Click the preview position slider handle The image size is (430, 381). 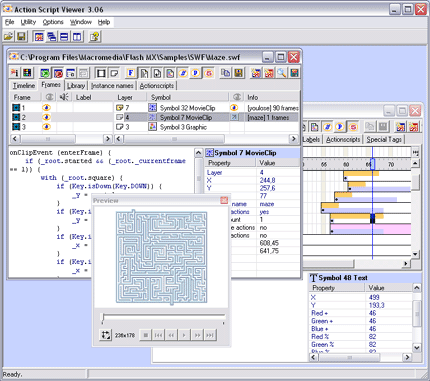[103, 318]
